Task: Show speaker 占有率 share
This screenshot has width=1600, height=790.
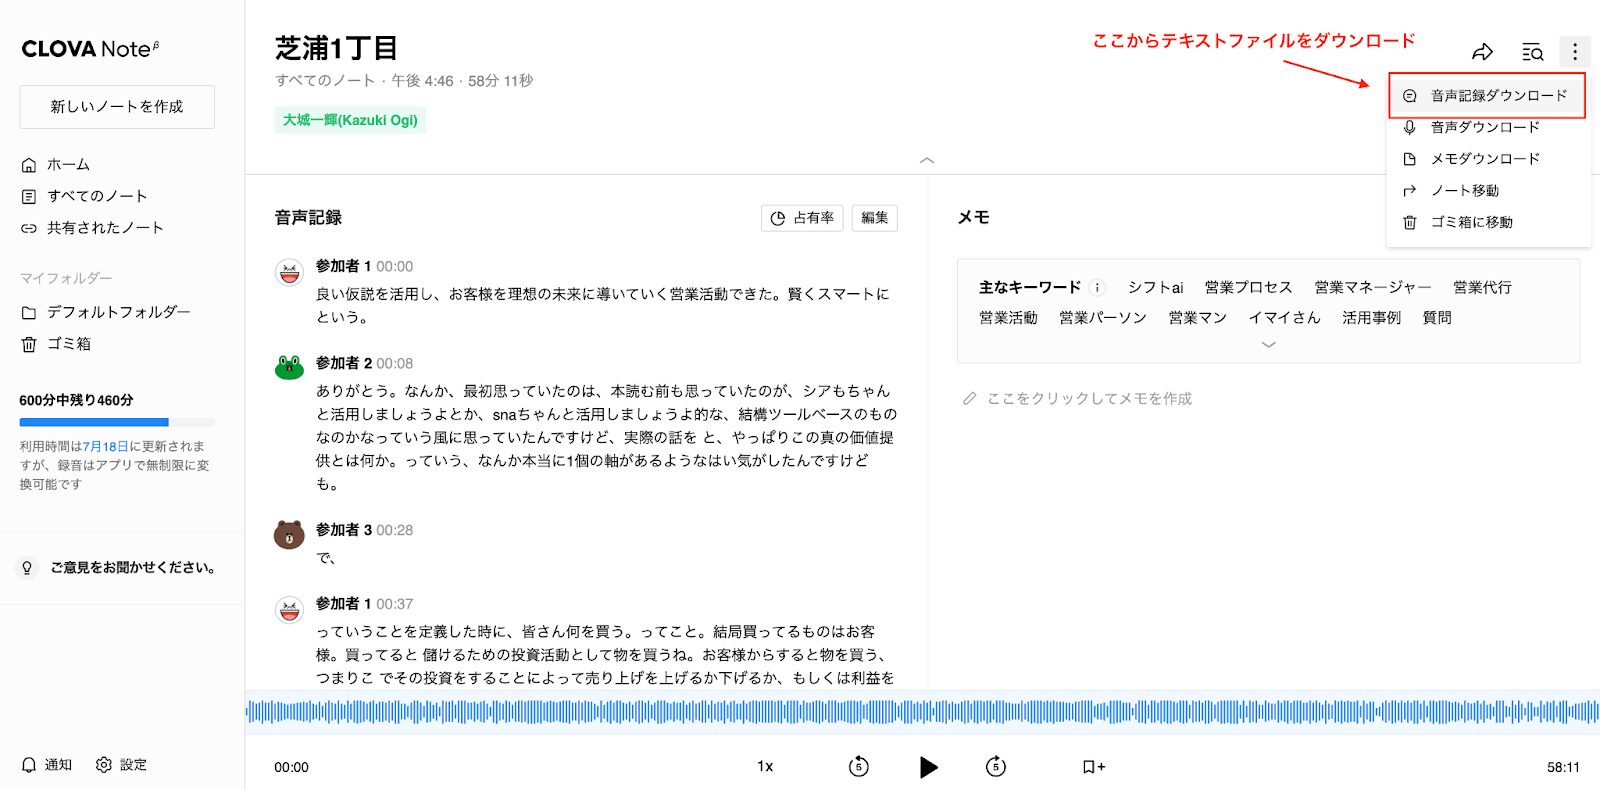Action: click(802, 218)
